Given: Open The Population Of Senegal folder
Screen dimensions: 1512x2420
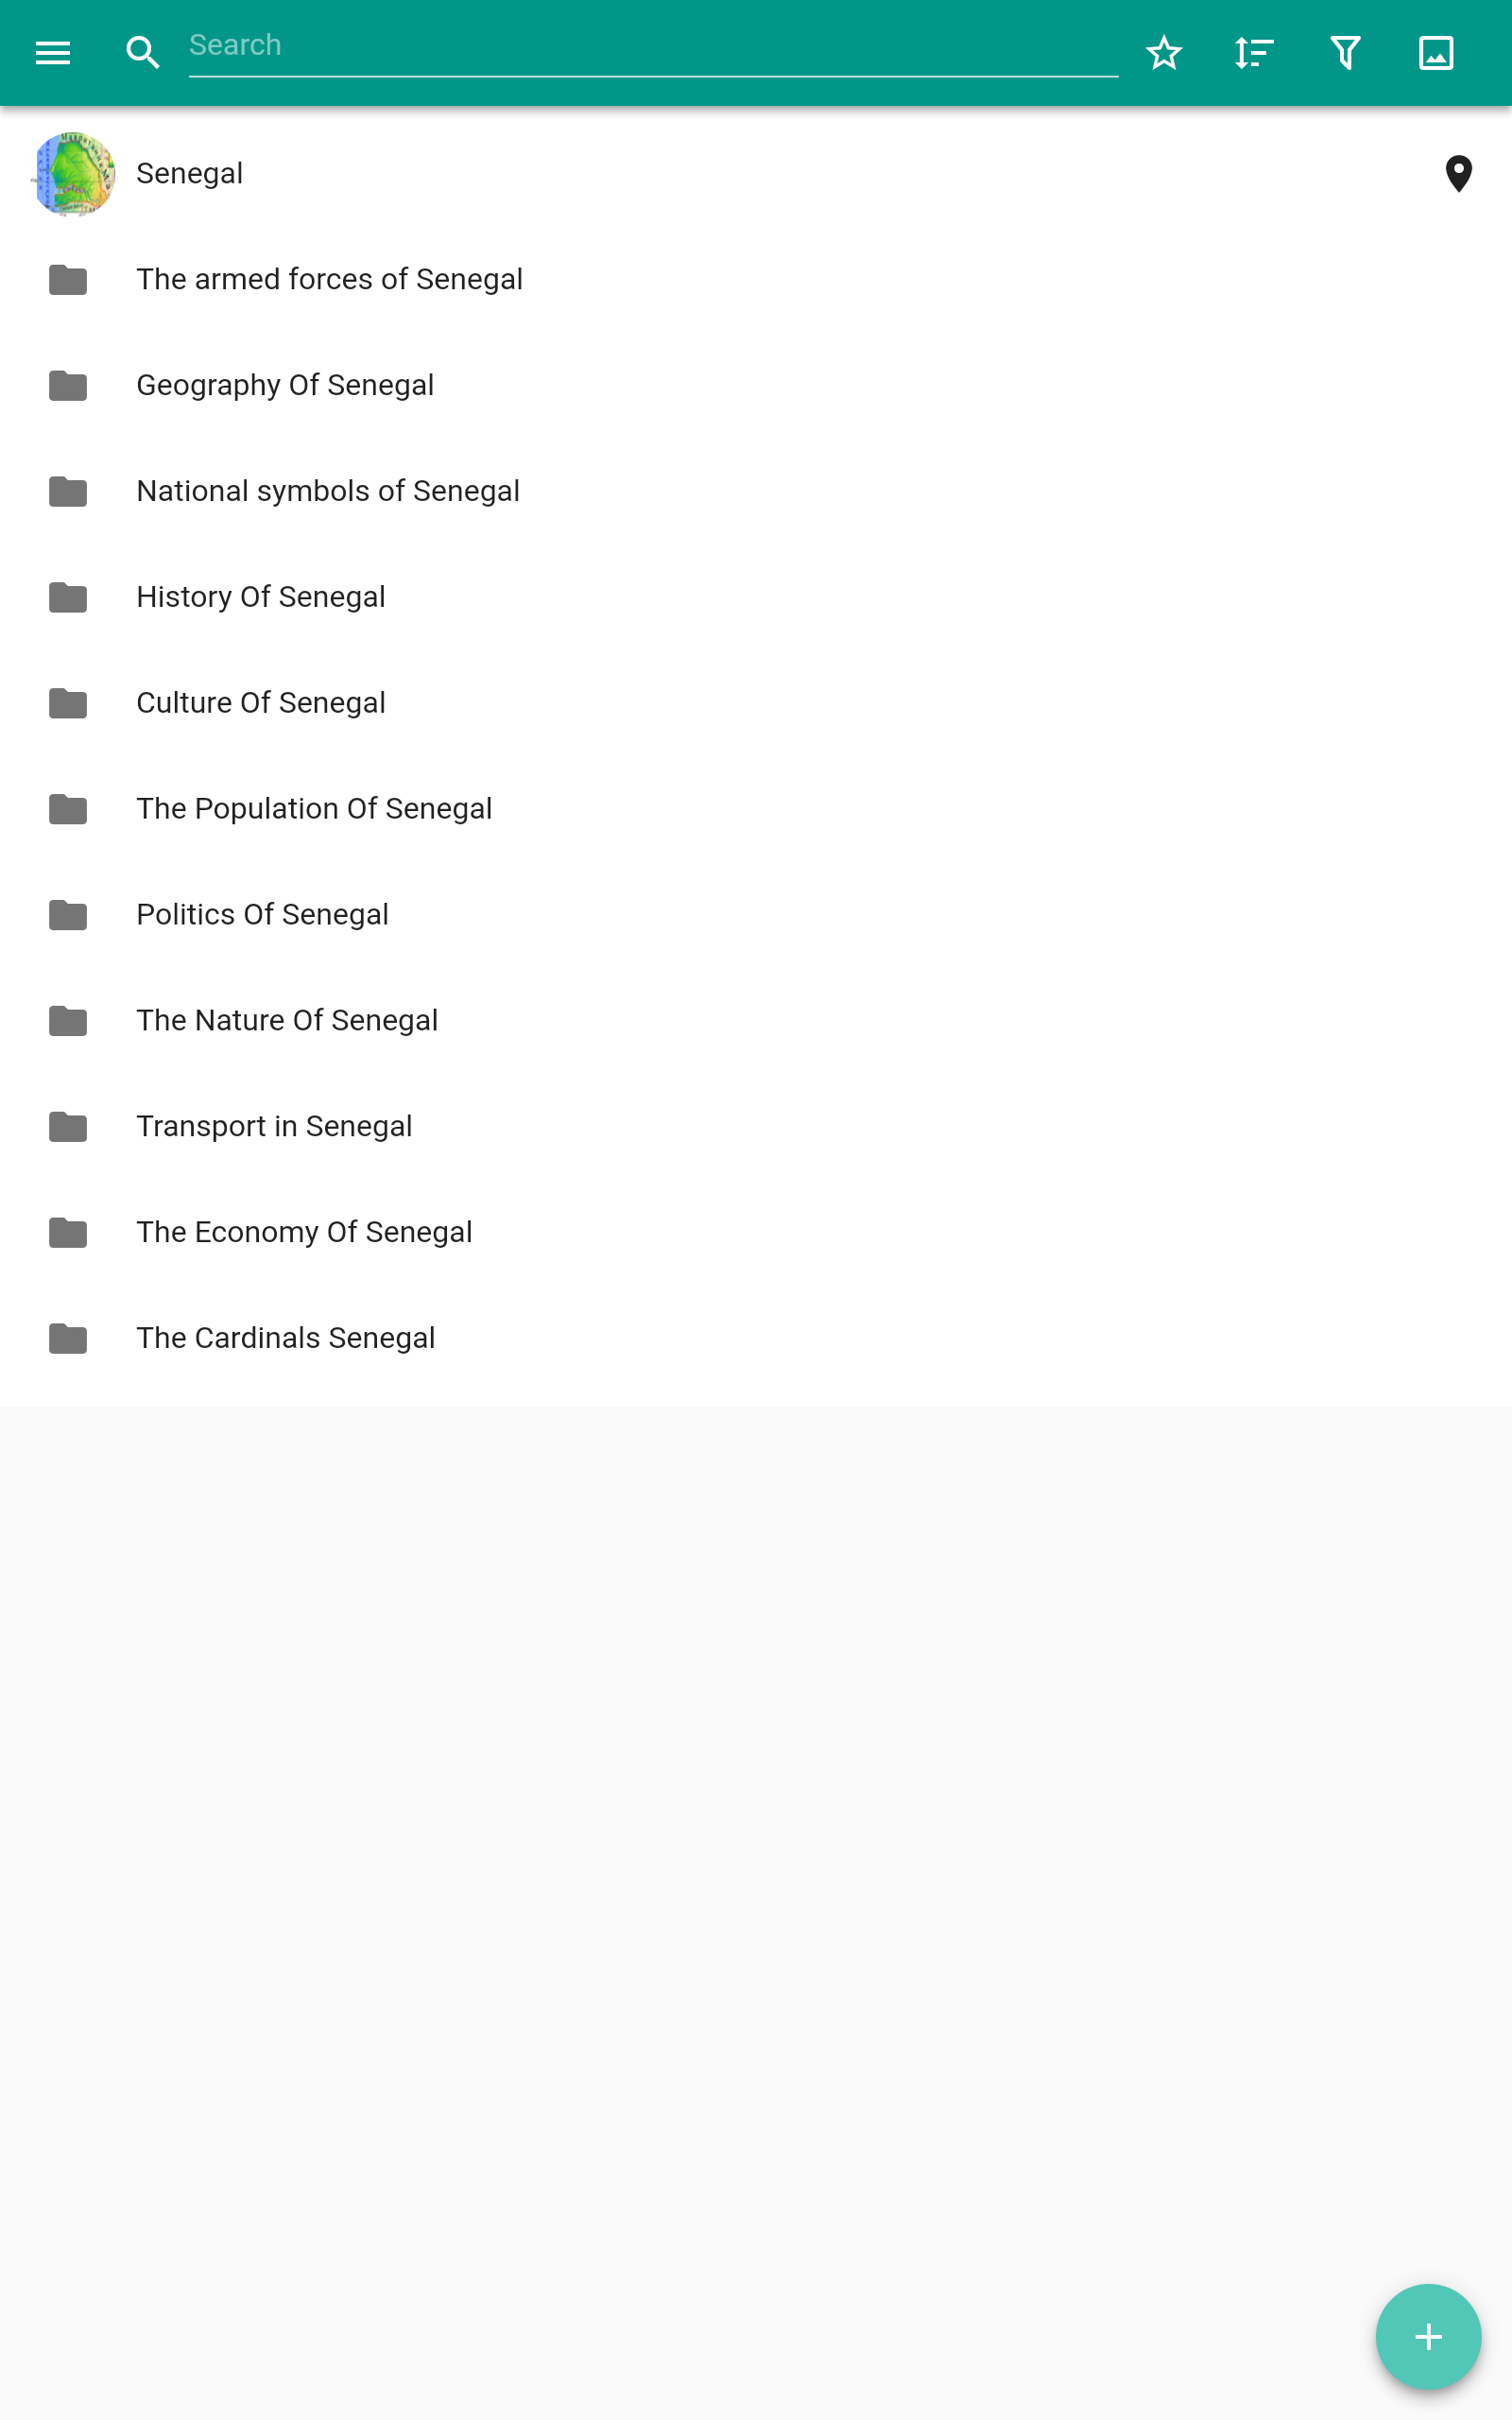Looking at the screenshot, I should pos(314,809).
